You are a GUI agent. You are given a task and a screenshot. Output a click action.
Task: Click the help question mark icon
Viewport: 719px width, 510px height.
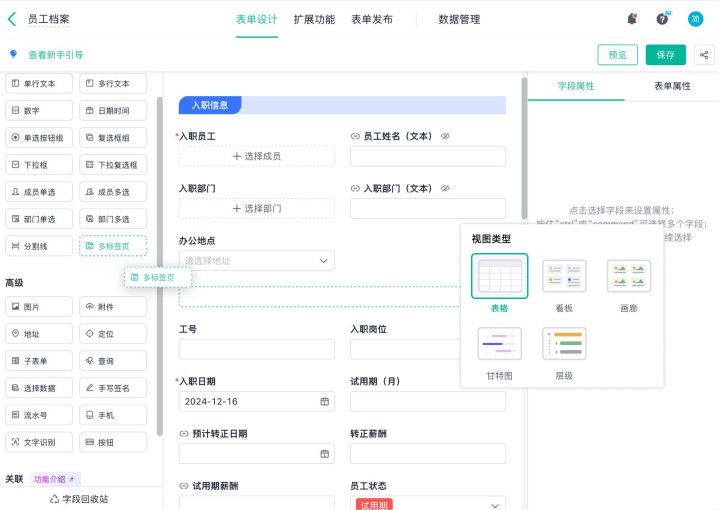662,19
